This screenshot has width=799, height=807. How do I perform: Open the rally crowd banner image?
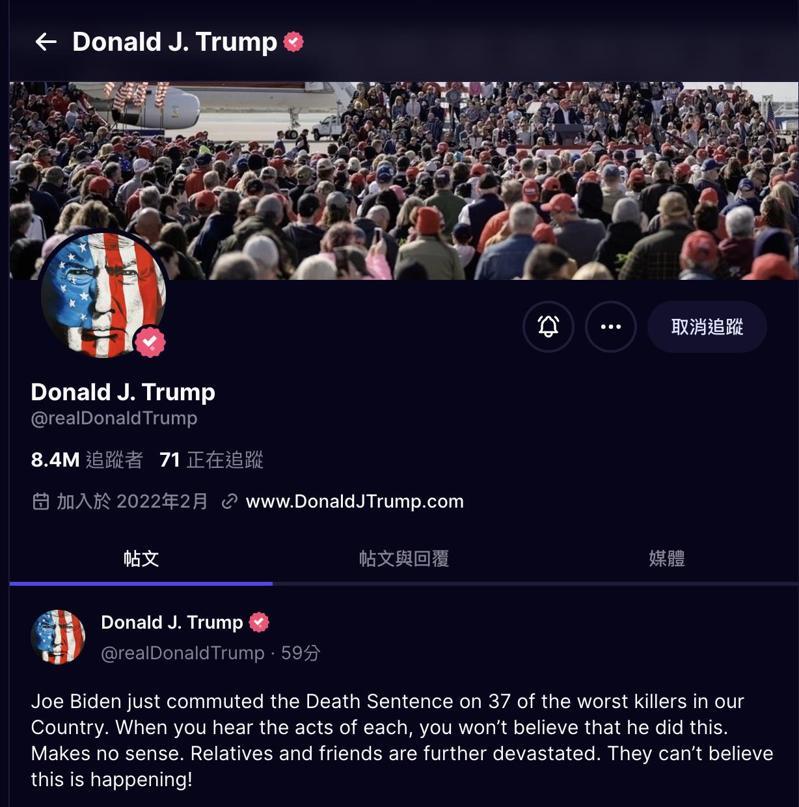tap(404, 181)
